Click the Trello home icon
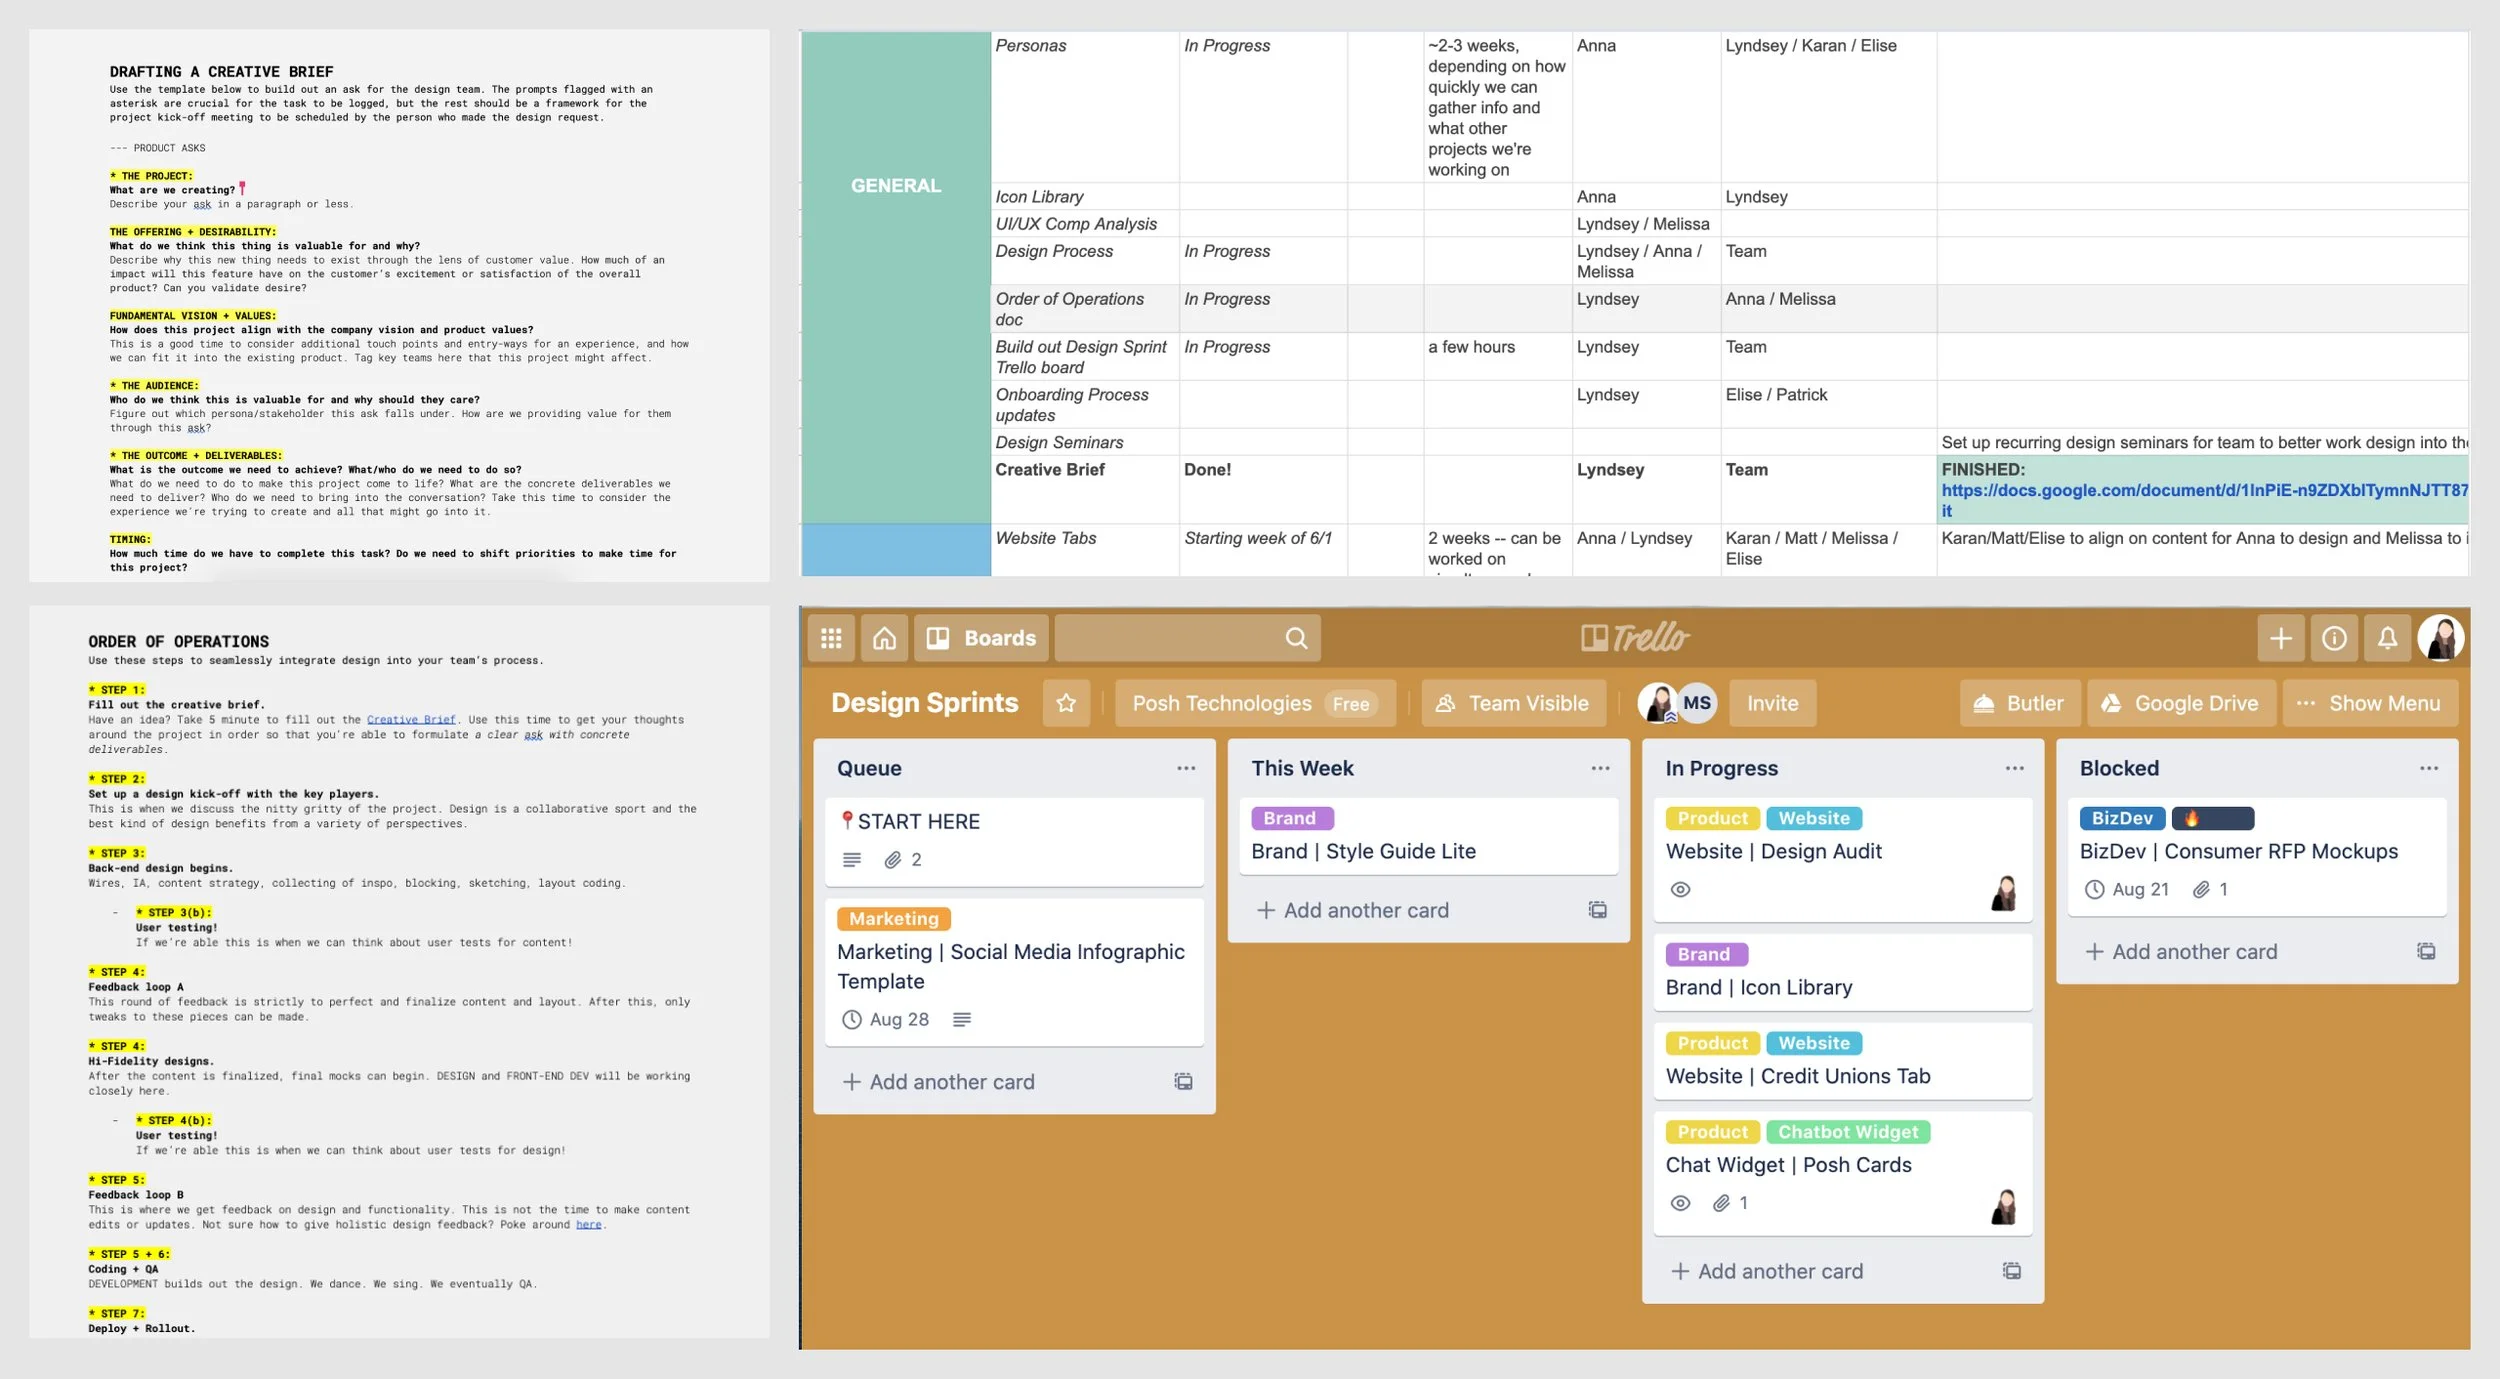 tap(884, 638)
